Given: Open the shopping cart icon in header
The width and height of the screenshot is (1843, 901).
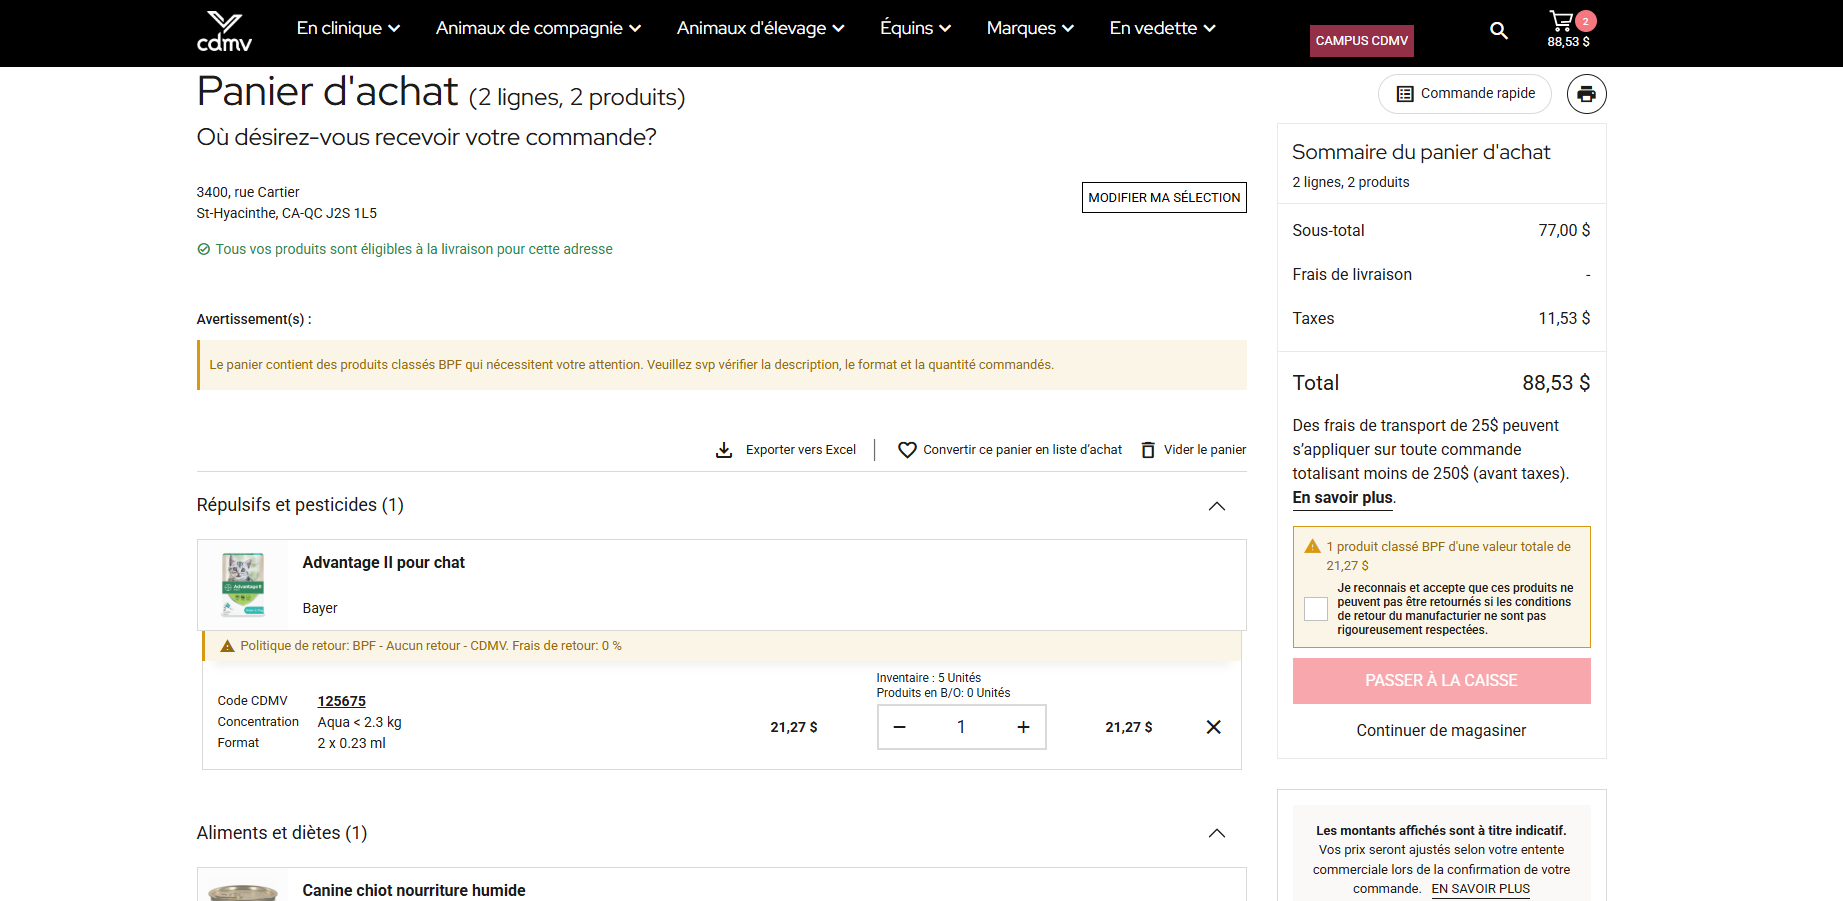Looking at the screenshot, I should [x=1561, y=20].
